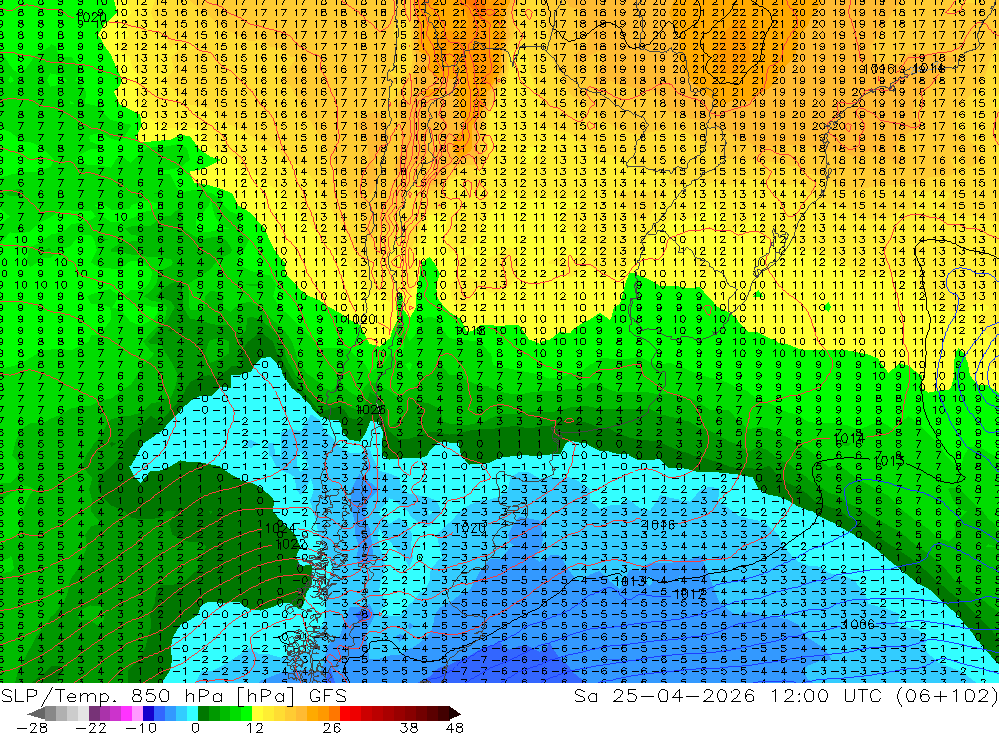This screenshot has height=733, width=1000.
Task: Click the '38' label under the color scale
Action: pos(409,727)
